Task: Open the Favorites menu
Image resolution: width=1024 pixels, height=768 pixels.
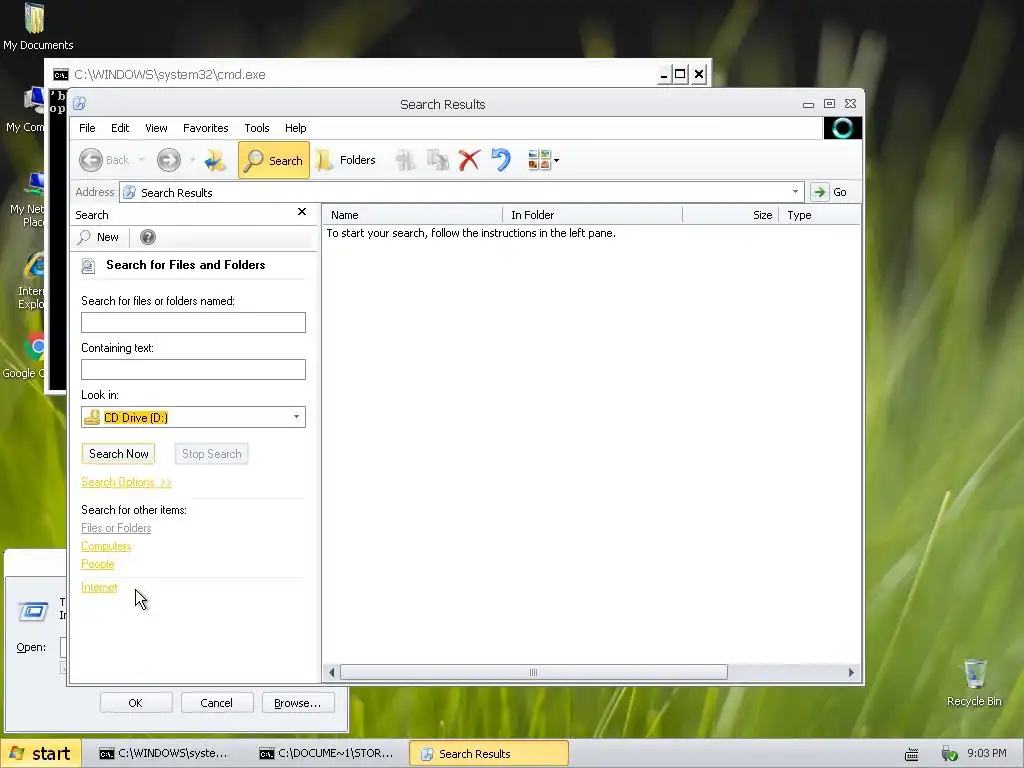Action: pos(206,128)
